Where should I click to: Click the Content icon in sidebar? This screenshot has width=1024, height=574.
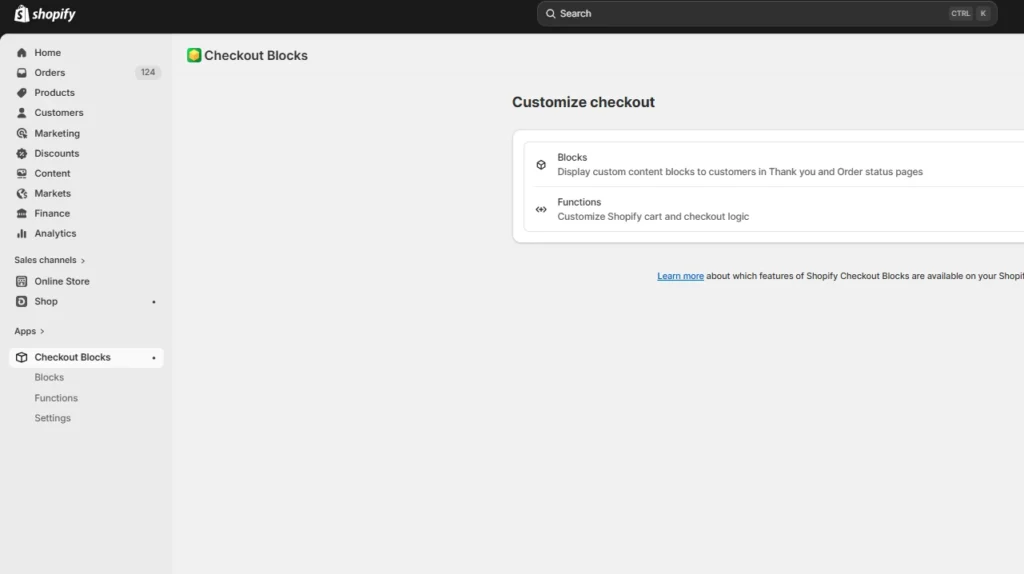pyautogui.click(x=22, y=174)
